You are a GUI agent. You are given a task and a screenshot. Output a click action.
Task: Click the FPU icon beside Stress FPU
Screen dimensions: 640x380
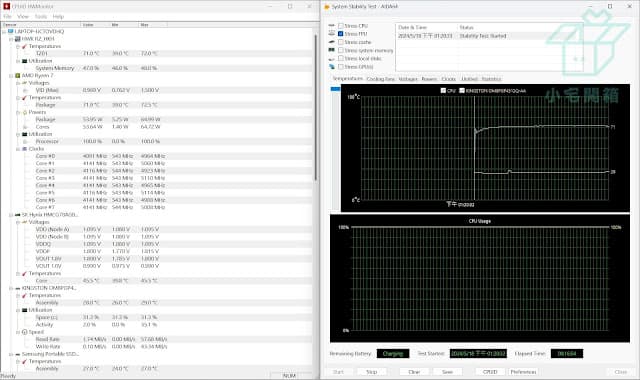coord(331,34)
